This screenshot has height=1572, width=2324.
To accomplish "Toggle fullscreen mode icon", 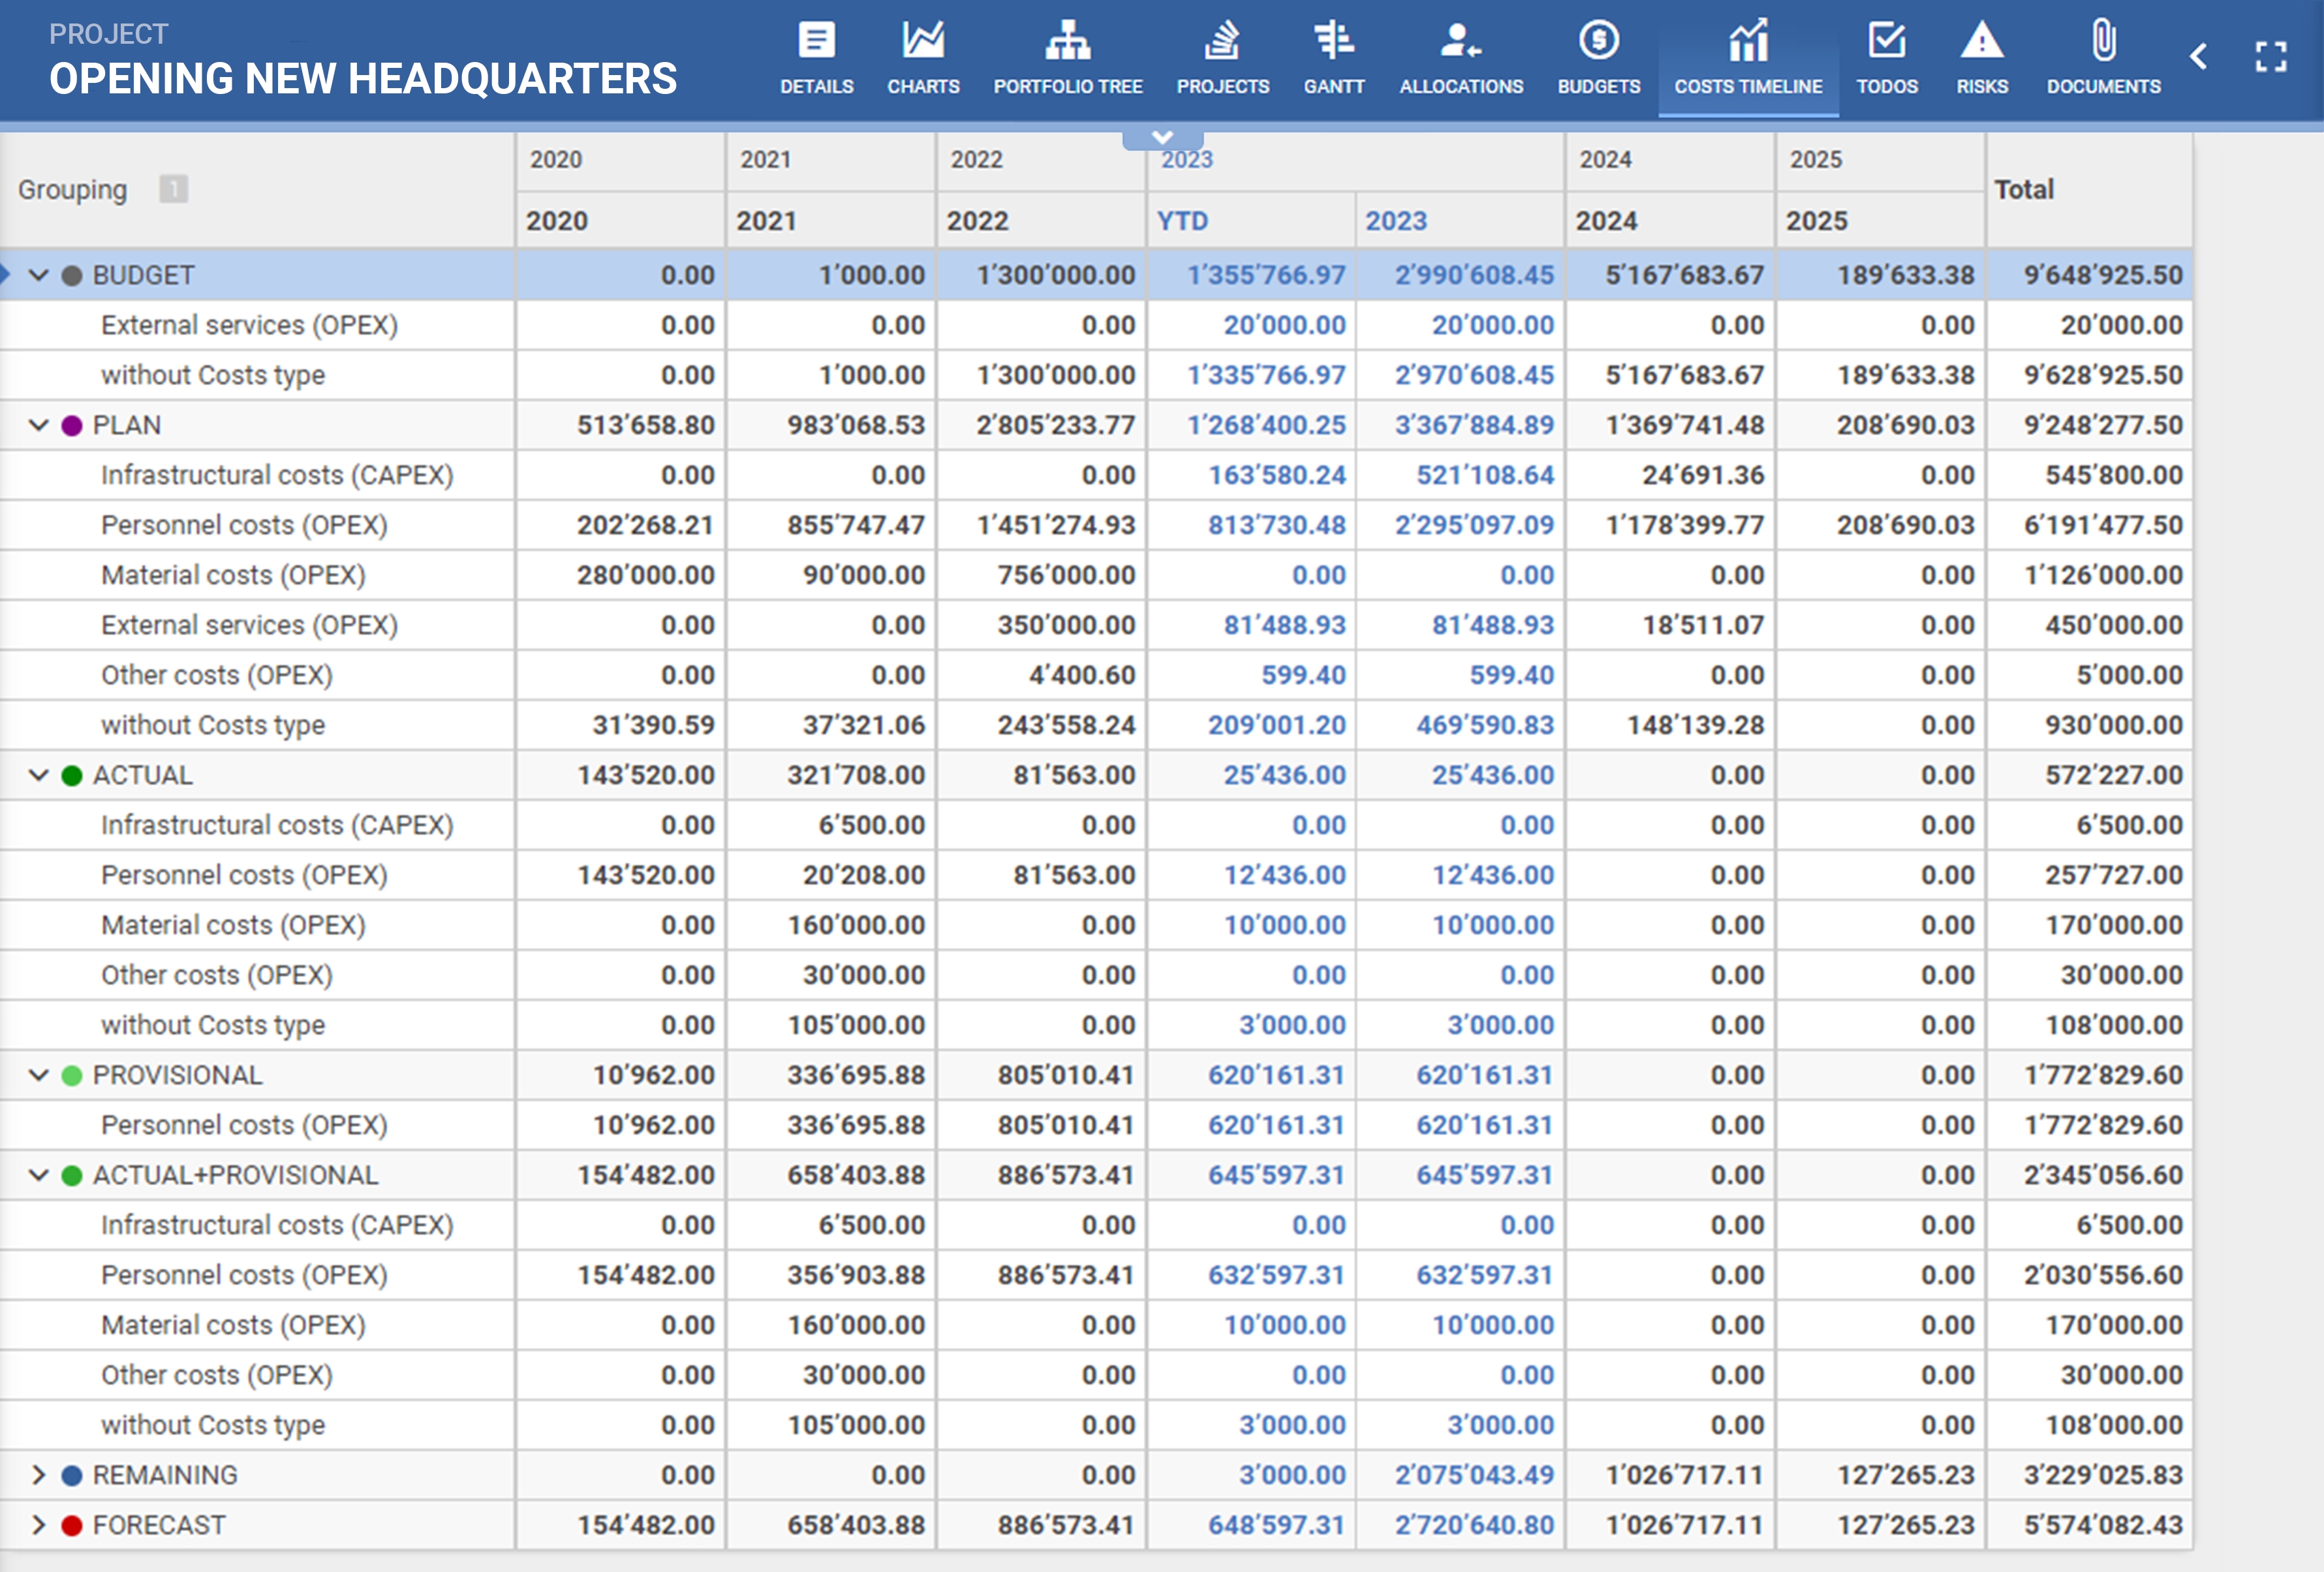I will point(2270,57).
